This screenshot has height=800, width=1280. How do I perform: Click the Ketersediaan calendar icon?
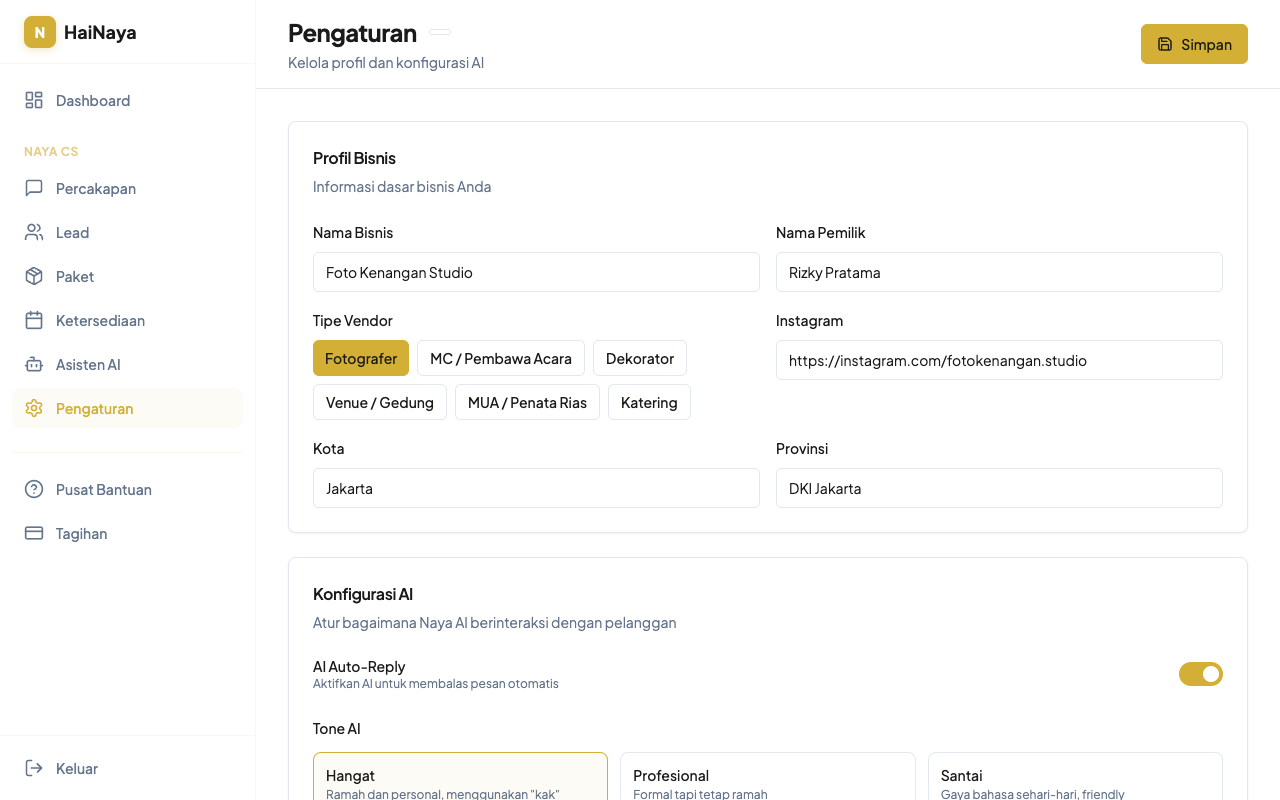click(x=34, y=320)
